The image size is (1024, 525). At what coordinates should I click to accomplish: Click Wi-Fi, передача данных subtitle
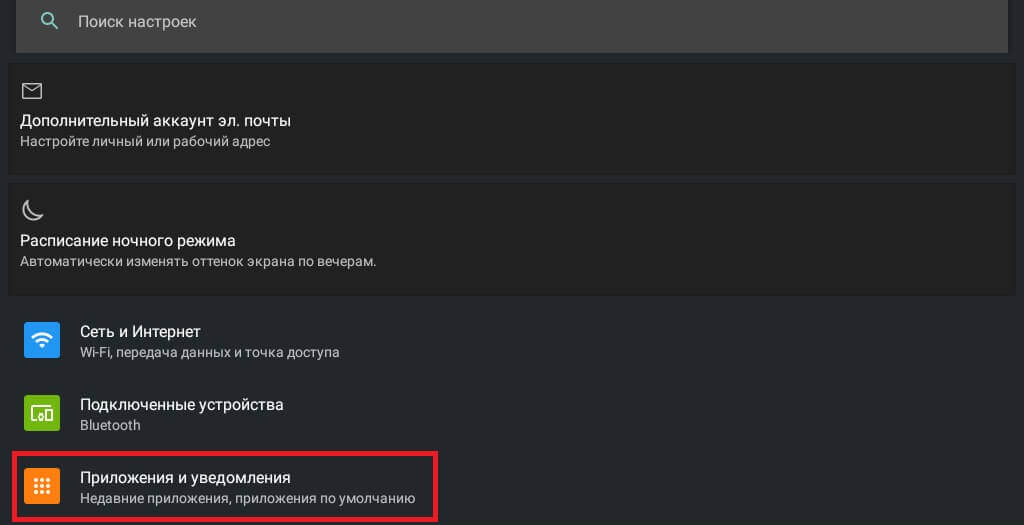point(210,353)
